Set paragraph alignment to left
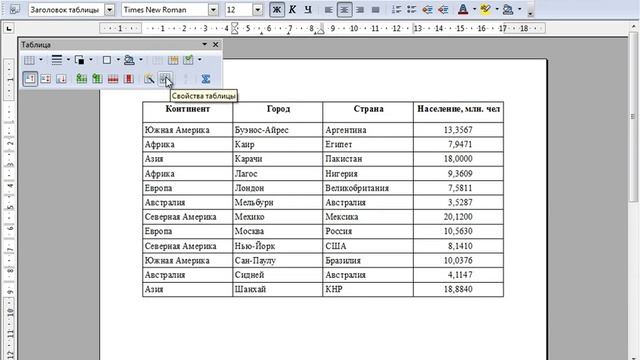 329,9
